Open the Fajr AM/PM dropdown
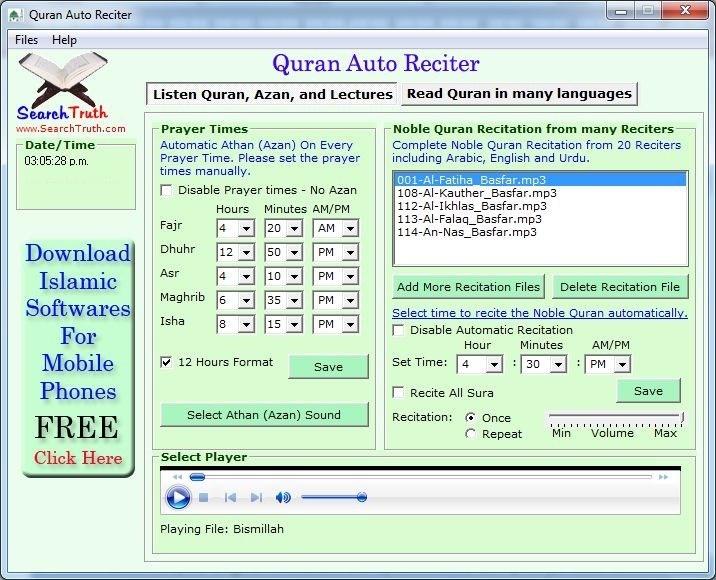This screenshot has height=580, width=716. [350, 228]
